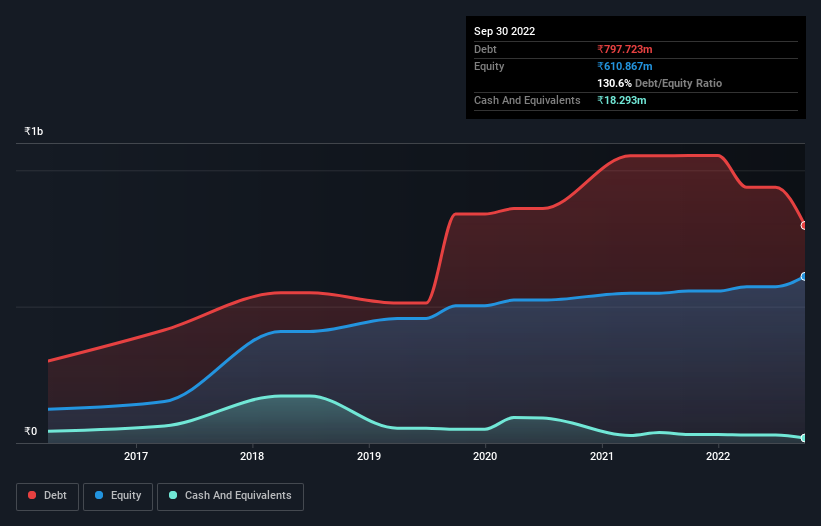This screenshot has width=821, height=526.
Task: Toggle the Equity series legend button
Action: [x=118, y=496]
